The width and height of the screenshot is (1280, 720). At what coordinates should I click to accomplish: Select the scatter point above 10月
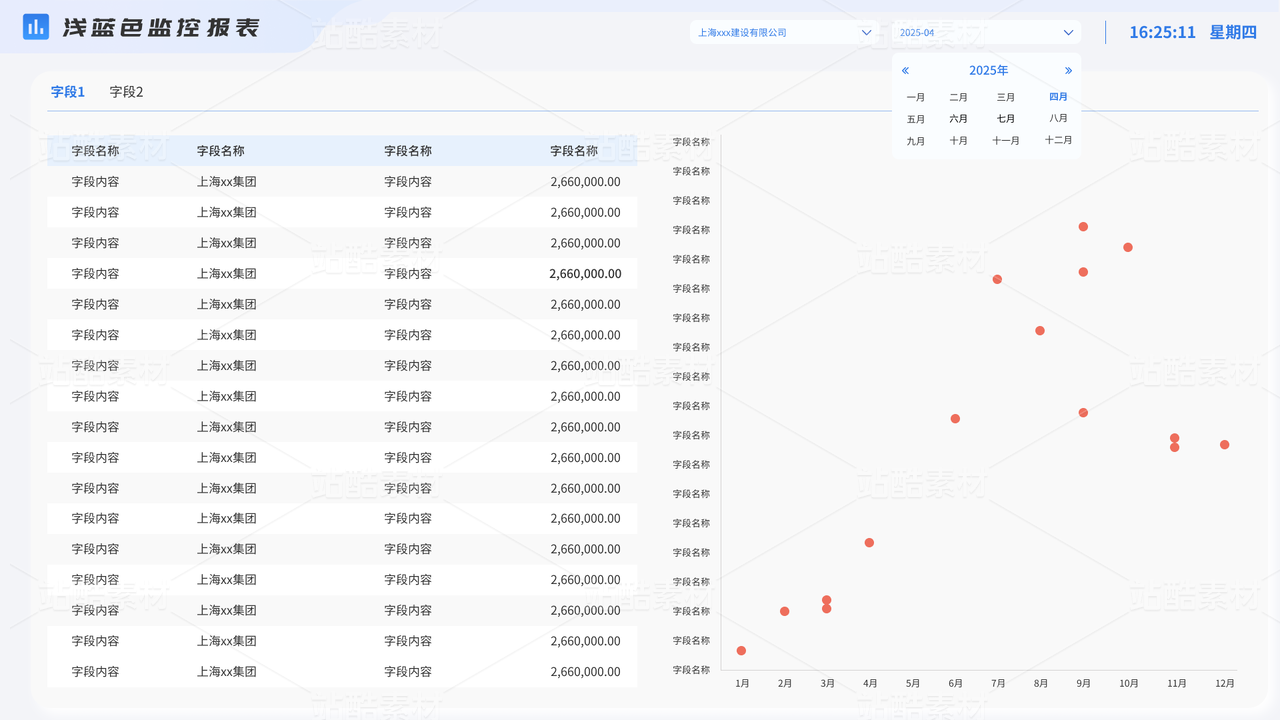pos(1128,247)
